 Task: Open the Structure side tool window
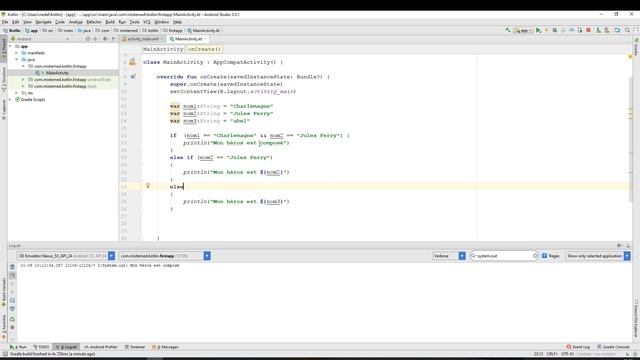(x=4, y=80)
